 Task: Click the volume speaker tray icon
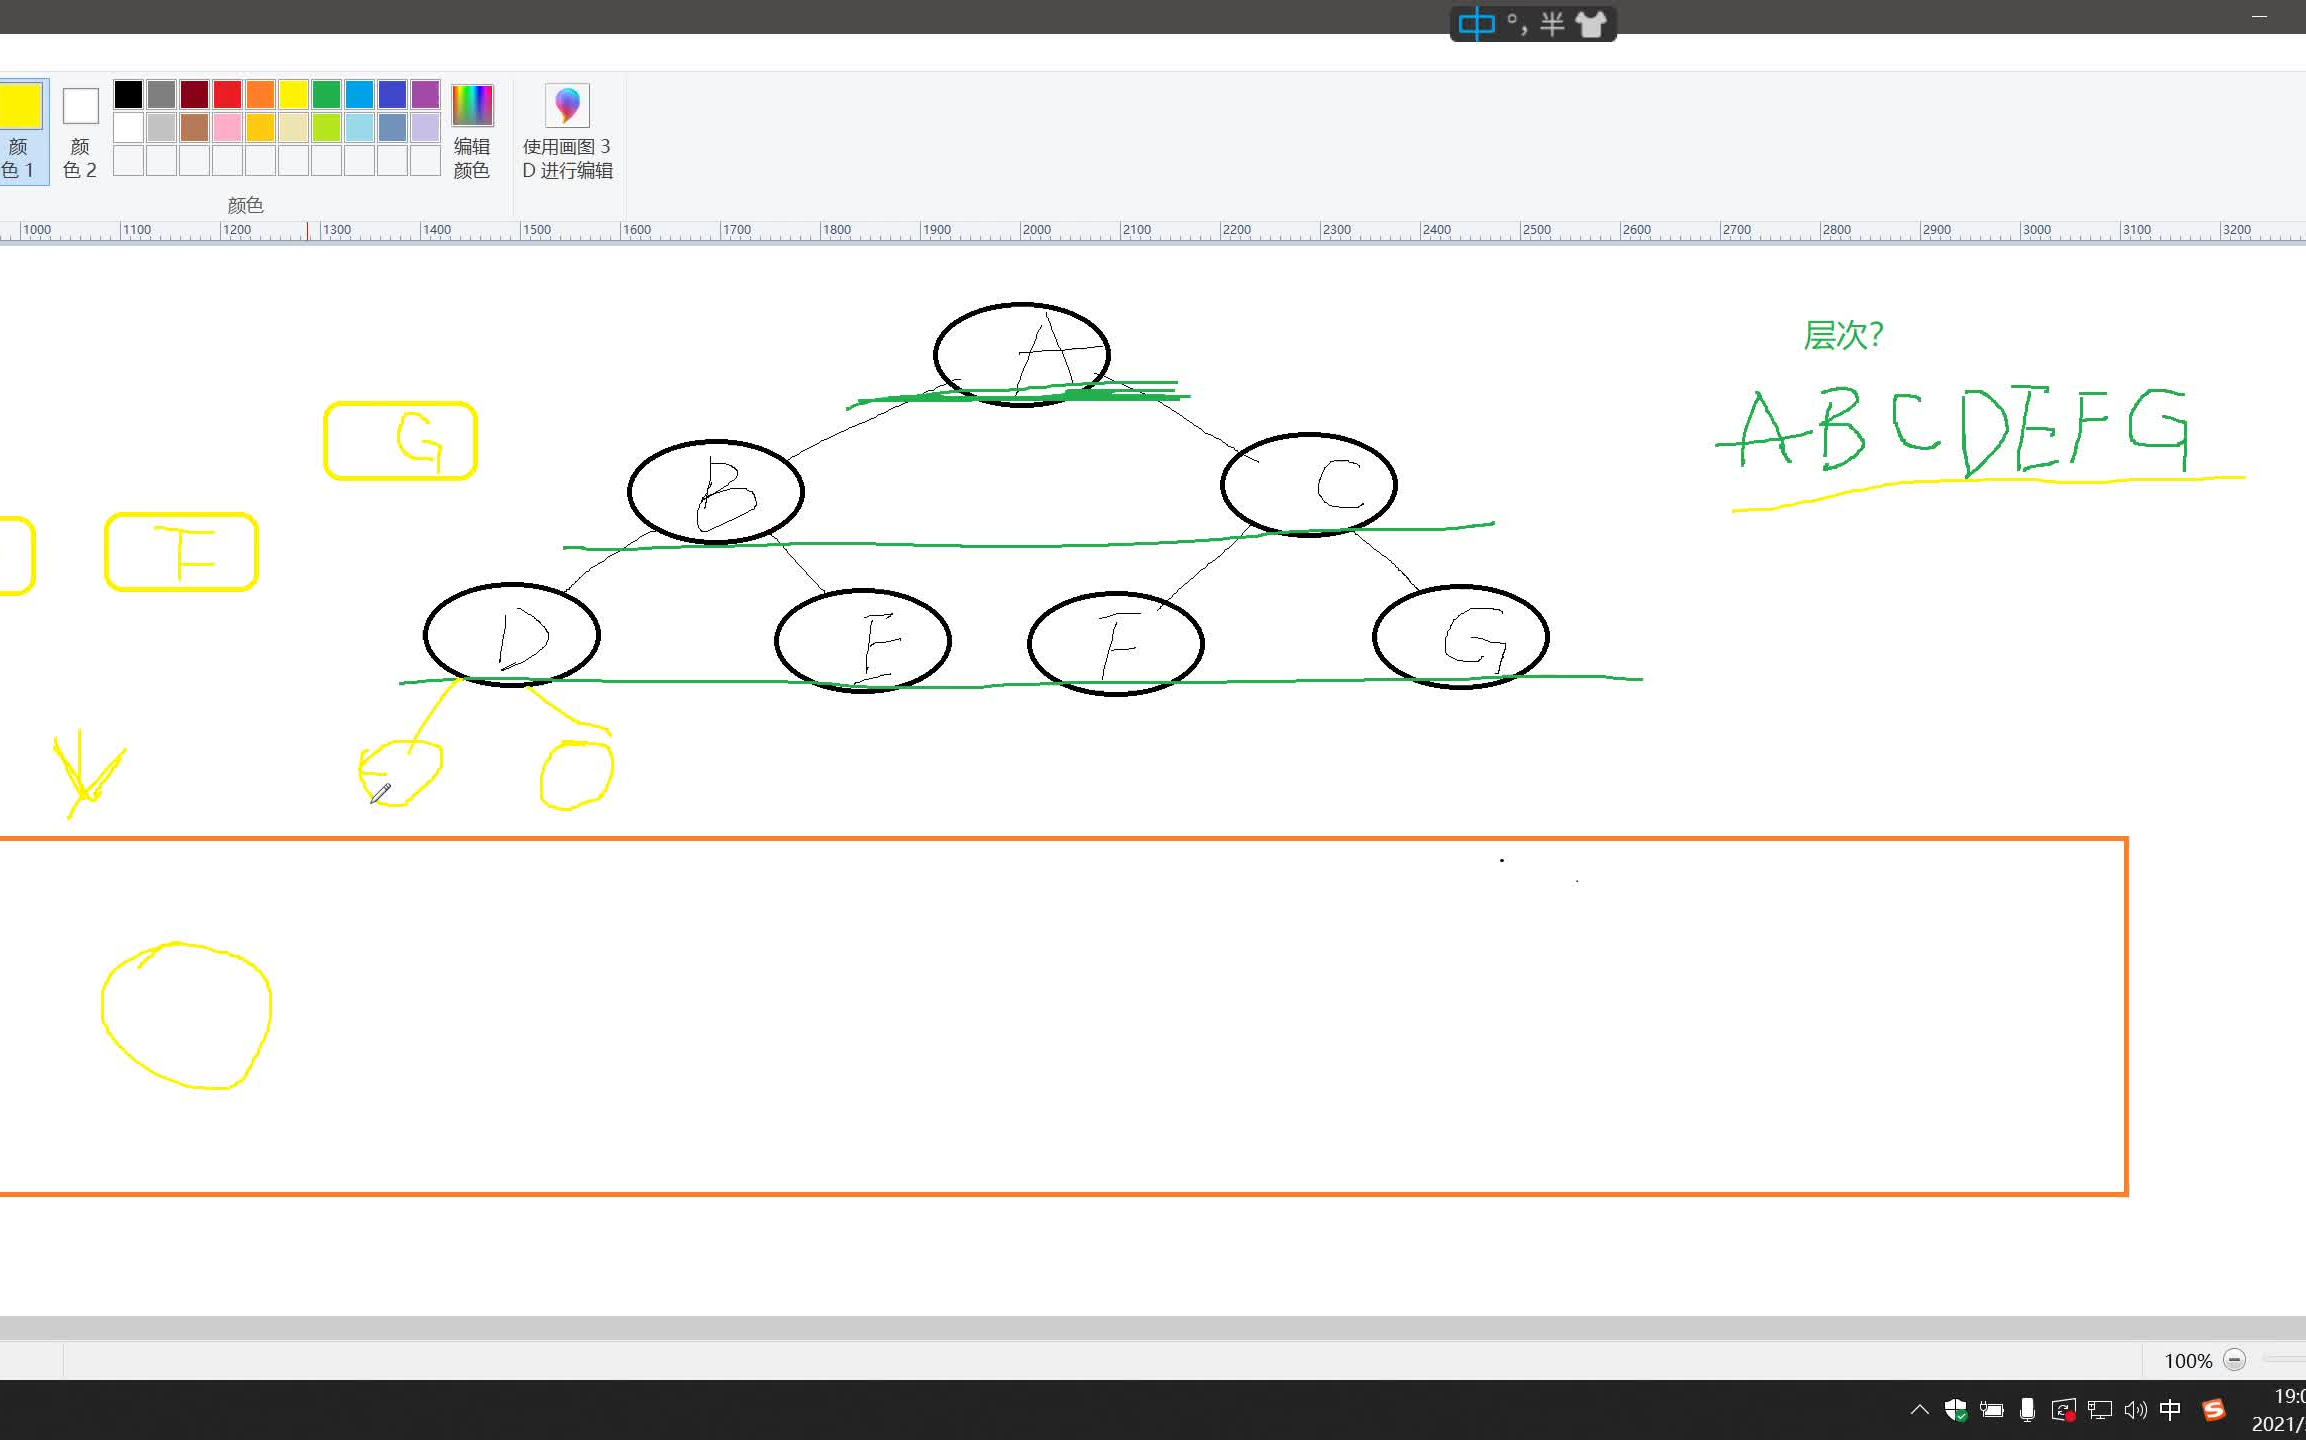[x=2135, y=1410]
